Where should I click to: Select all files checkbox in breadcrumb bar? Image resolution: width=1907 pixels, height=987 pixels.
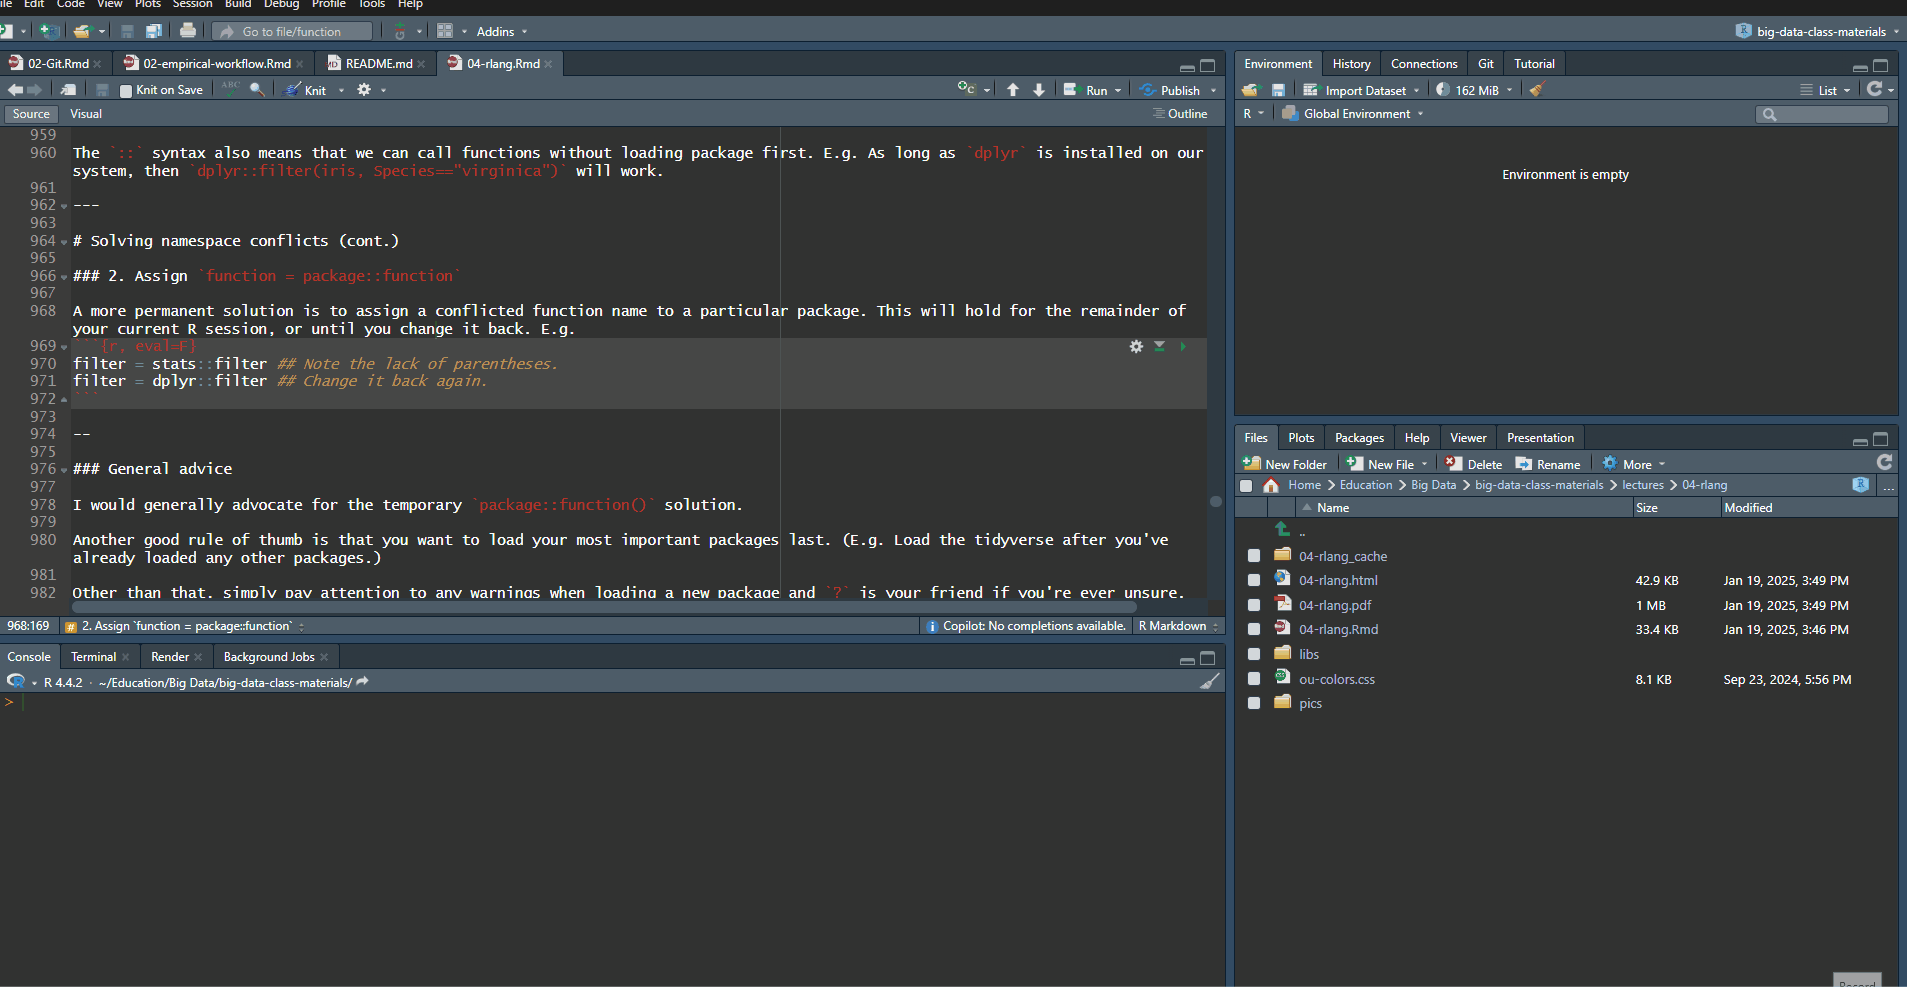(1246, 486)
